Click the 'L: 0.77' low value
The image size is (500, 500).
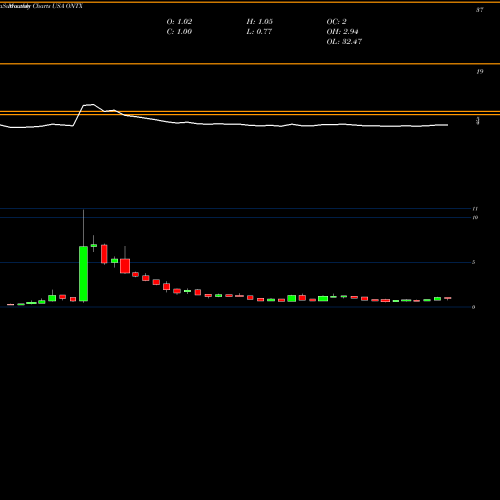click(x=259, y=32)
